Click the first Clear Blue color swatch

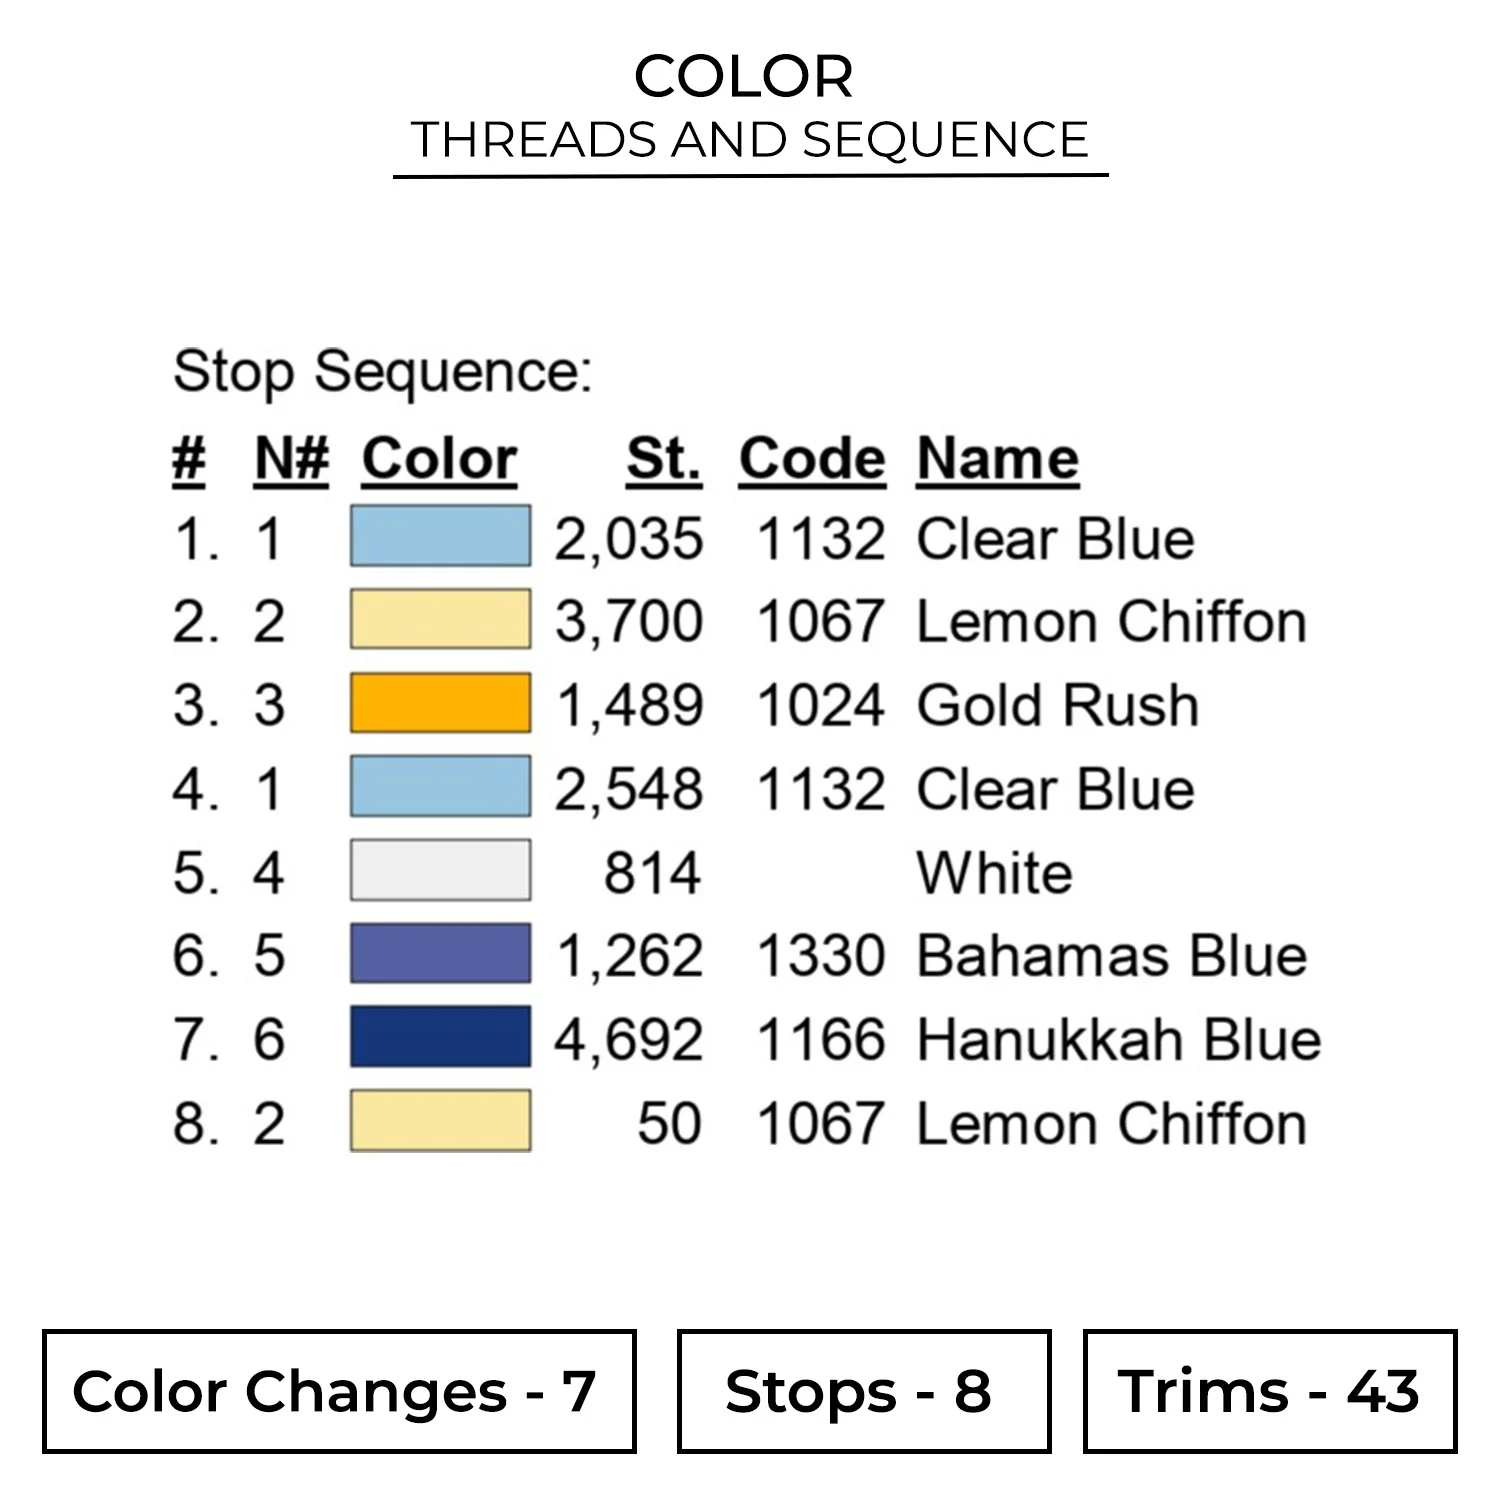click(x=440, y=537)
